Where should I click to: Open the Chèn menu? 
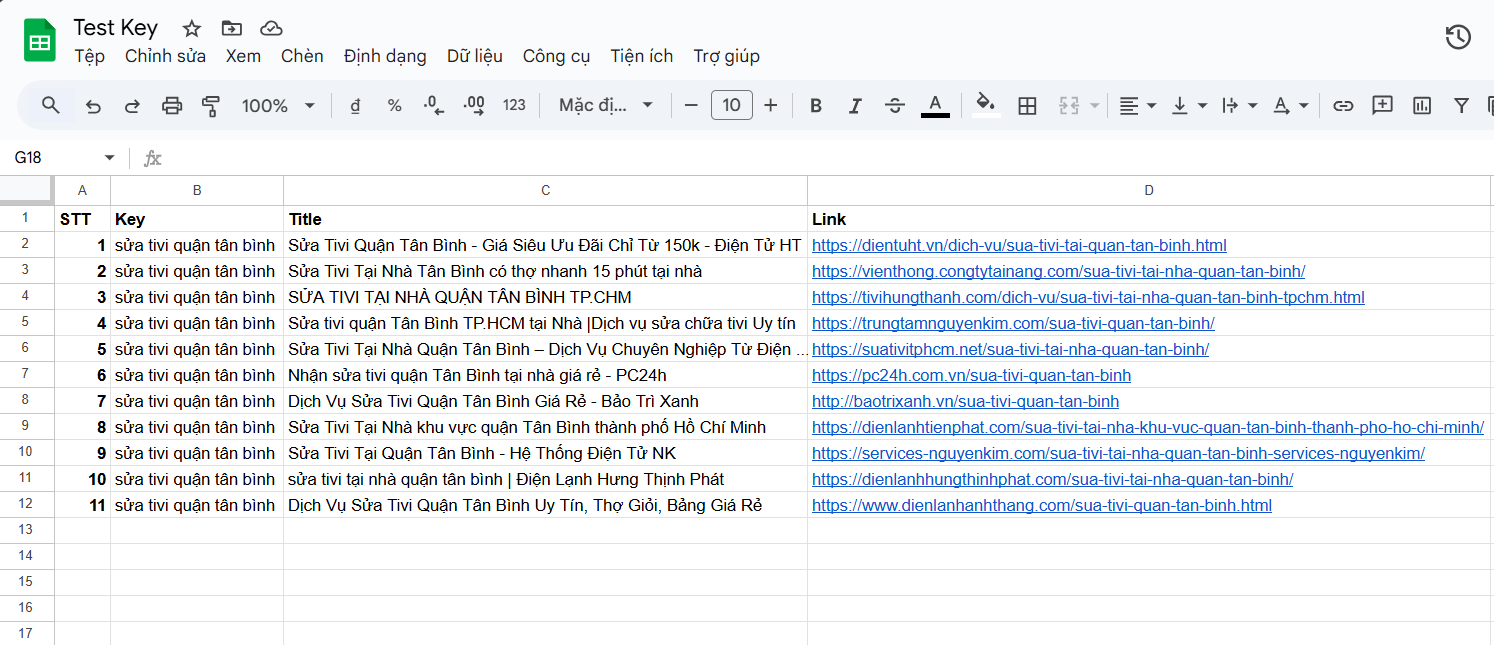pos(302,56)
